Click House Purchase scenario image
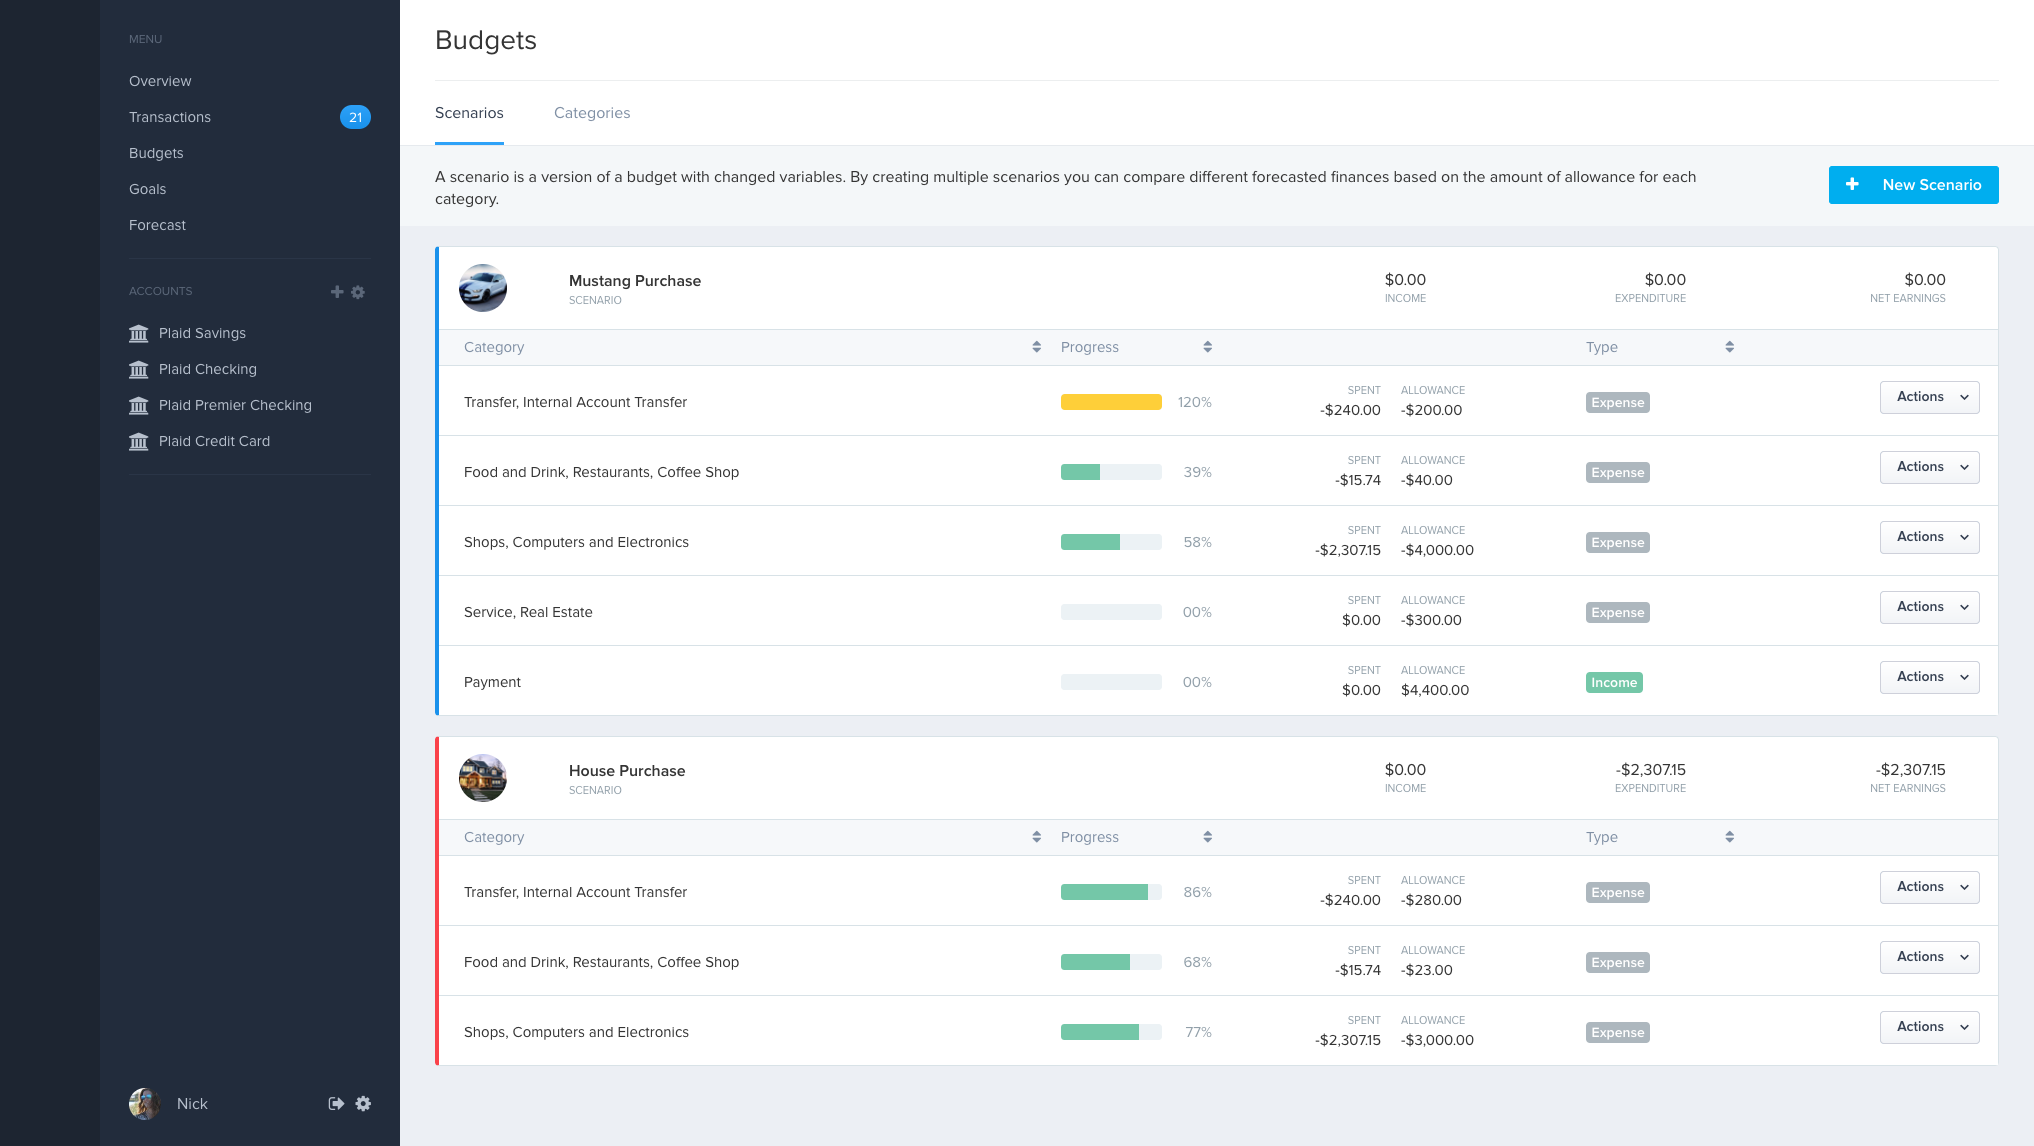 tap(483, 778)
